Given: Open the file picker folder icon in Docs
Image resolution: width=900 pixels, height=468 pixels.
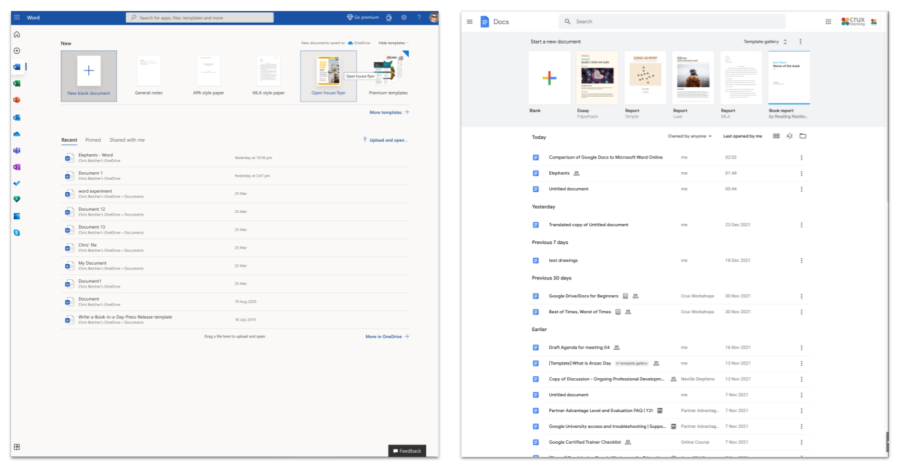Looking at the screenshot, I should pos(803,136).
